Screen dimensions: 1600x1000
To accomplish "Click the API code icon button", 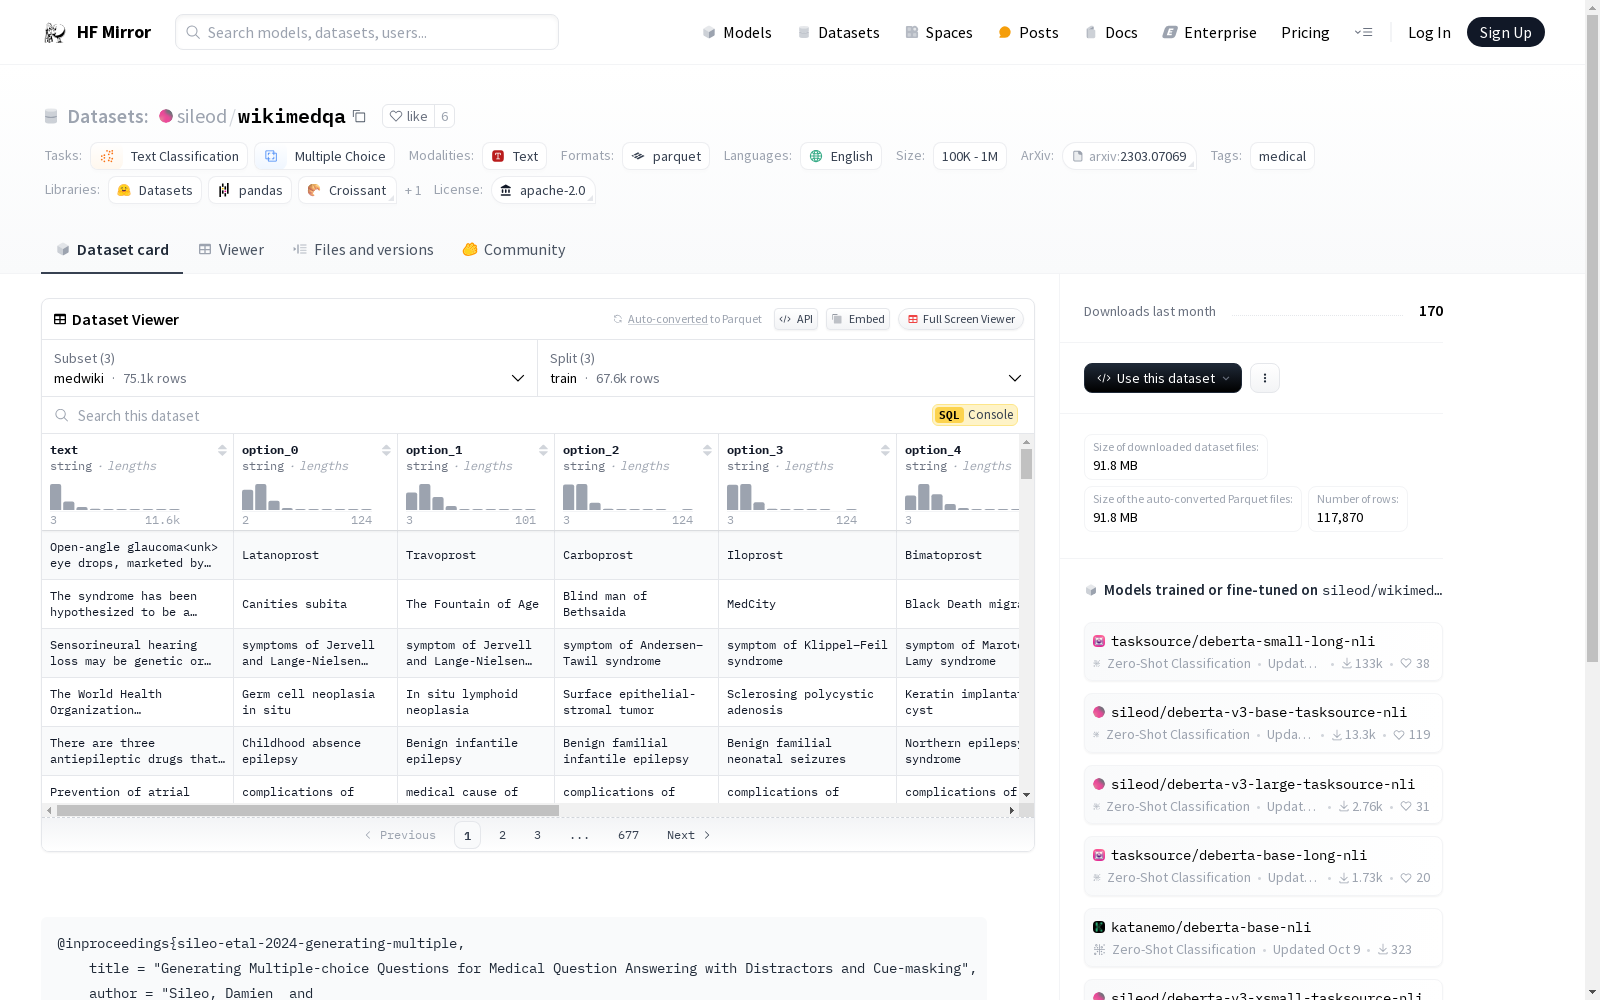I will pos(796,319).
